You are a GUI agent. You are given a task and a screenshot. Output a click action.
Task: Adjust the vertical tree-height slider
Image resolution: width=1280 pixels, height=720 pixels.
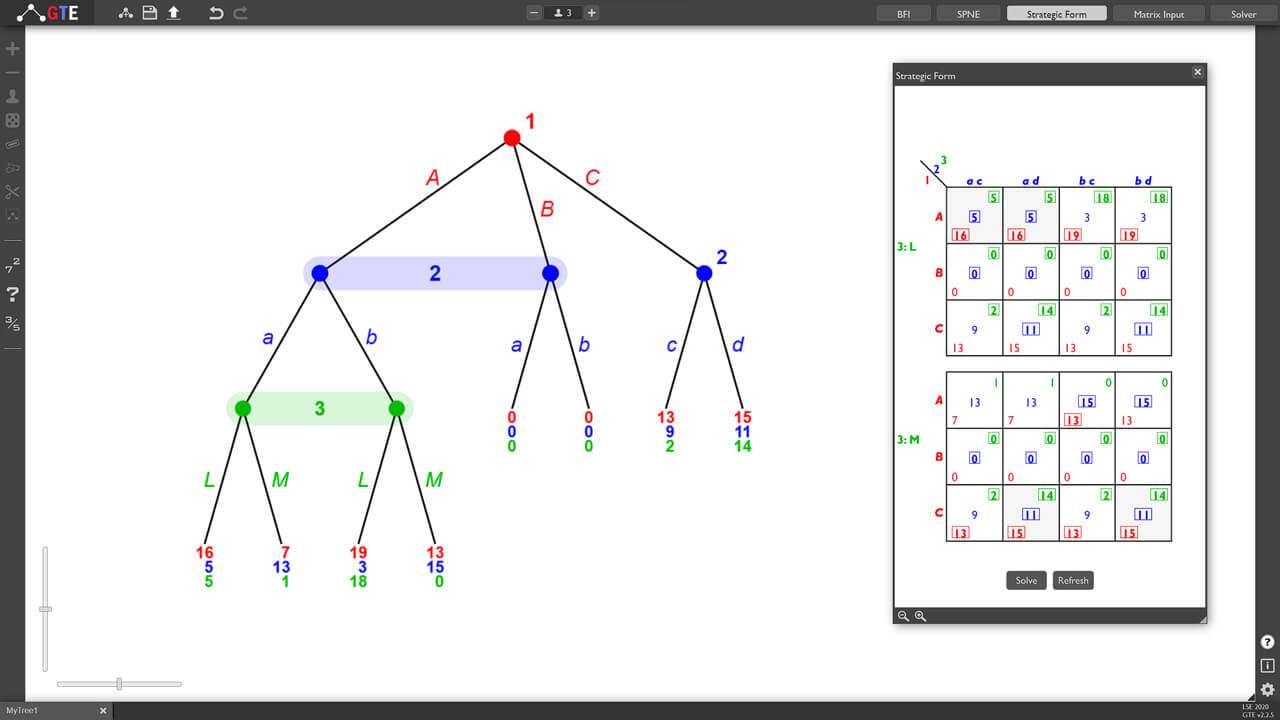pyautogui.click(x=45, y=609)
